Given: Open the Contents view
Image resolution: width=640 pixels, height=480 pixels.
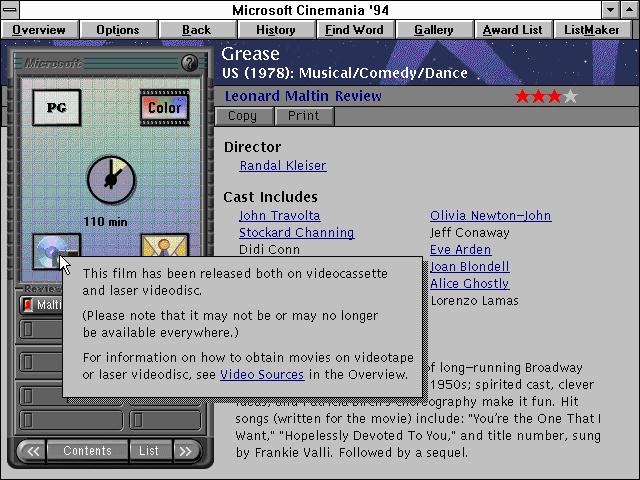Looking at the screenshot, I should pos(87,451).
